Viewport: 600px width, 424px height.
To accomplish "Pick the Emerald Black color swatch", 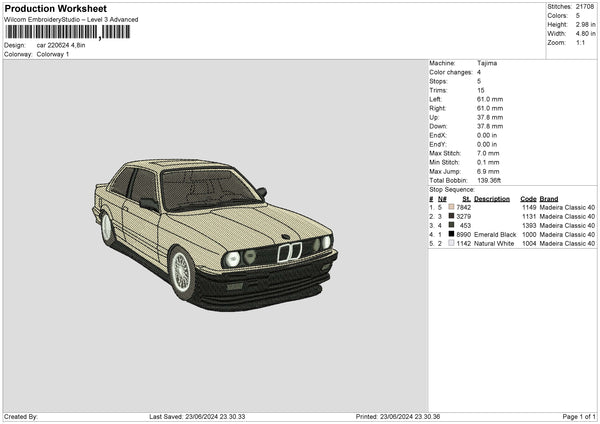I will [x=452, y=234].
